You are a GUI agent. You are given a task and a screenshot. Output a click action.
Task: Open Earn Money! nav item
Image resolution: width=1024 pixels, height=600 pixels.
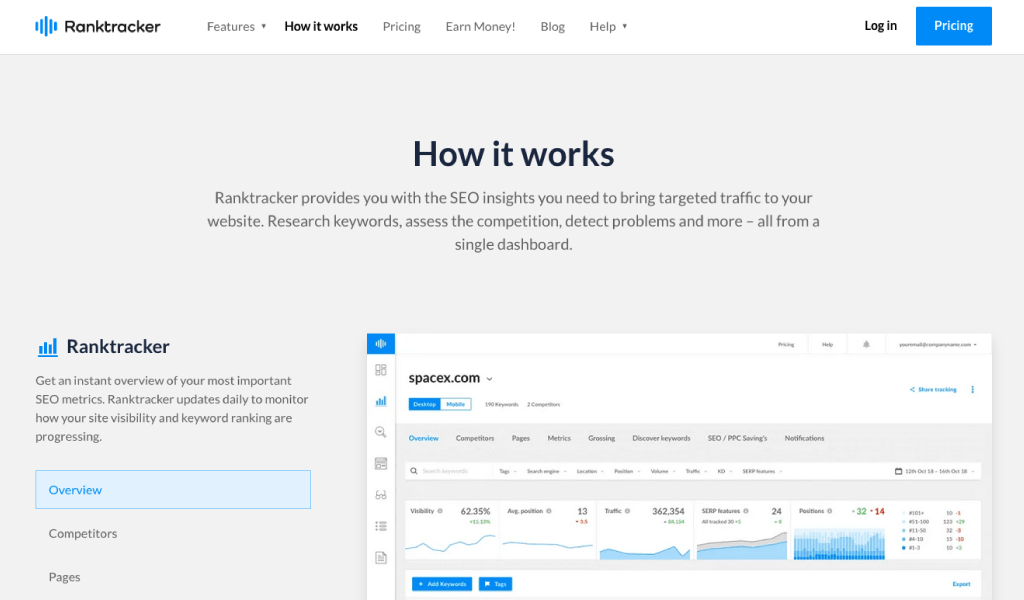[481, 26]
